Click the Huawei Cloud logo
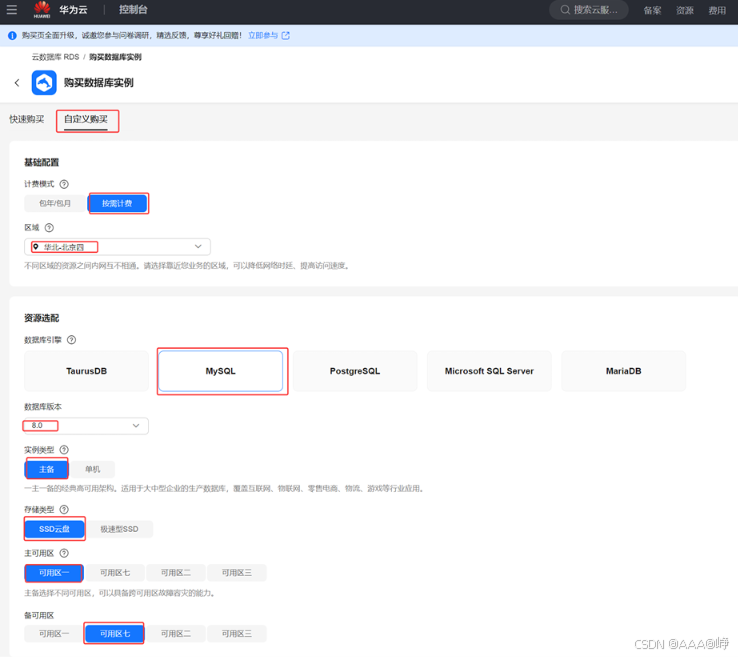Screen dimensions: 738x657 click(x=42, y=9)
